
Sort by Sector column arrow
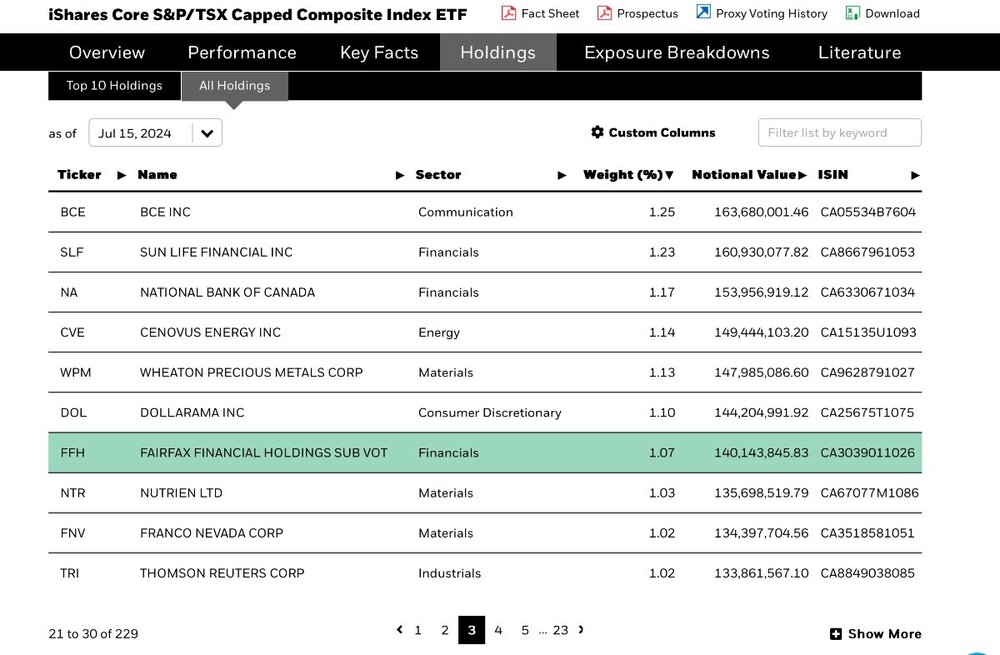(x=562, y=175)
